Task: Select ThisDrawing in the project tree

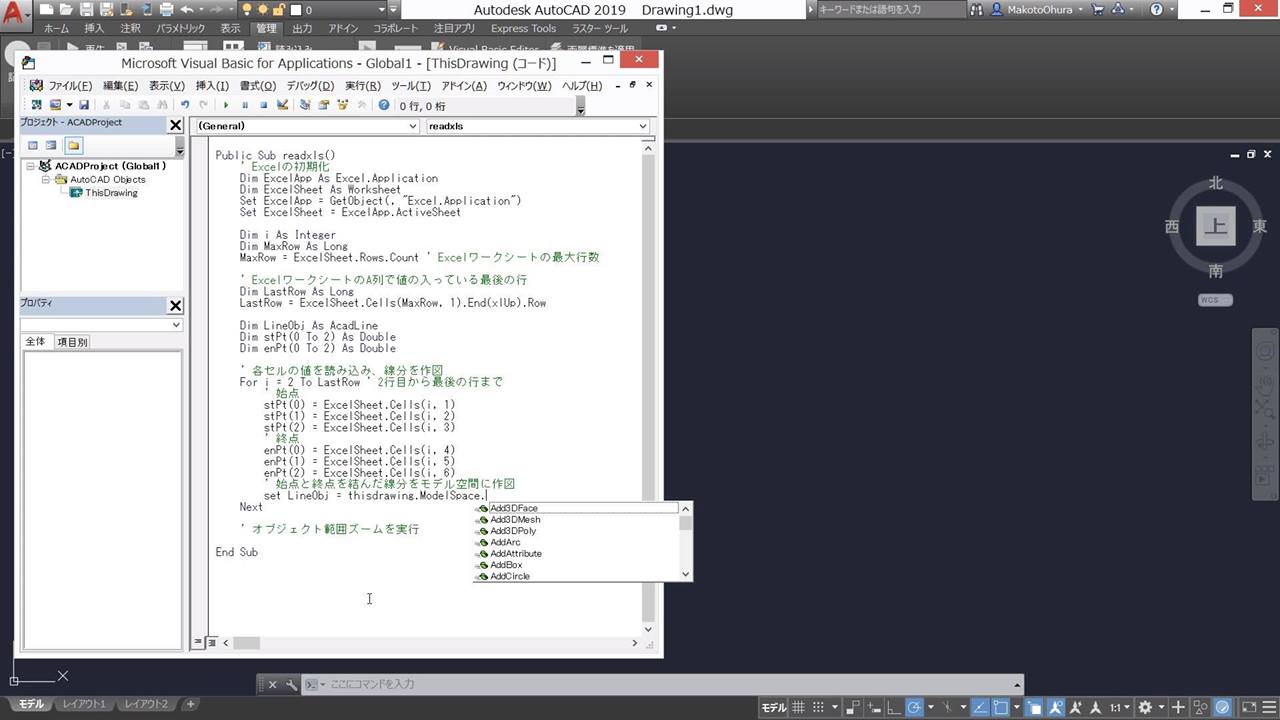Action: pos(111,193)
